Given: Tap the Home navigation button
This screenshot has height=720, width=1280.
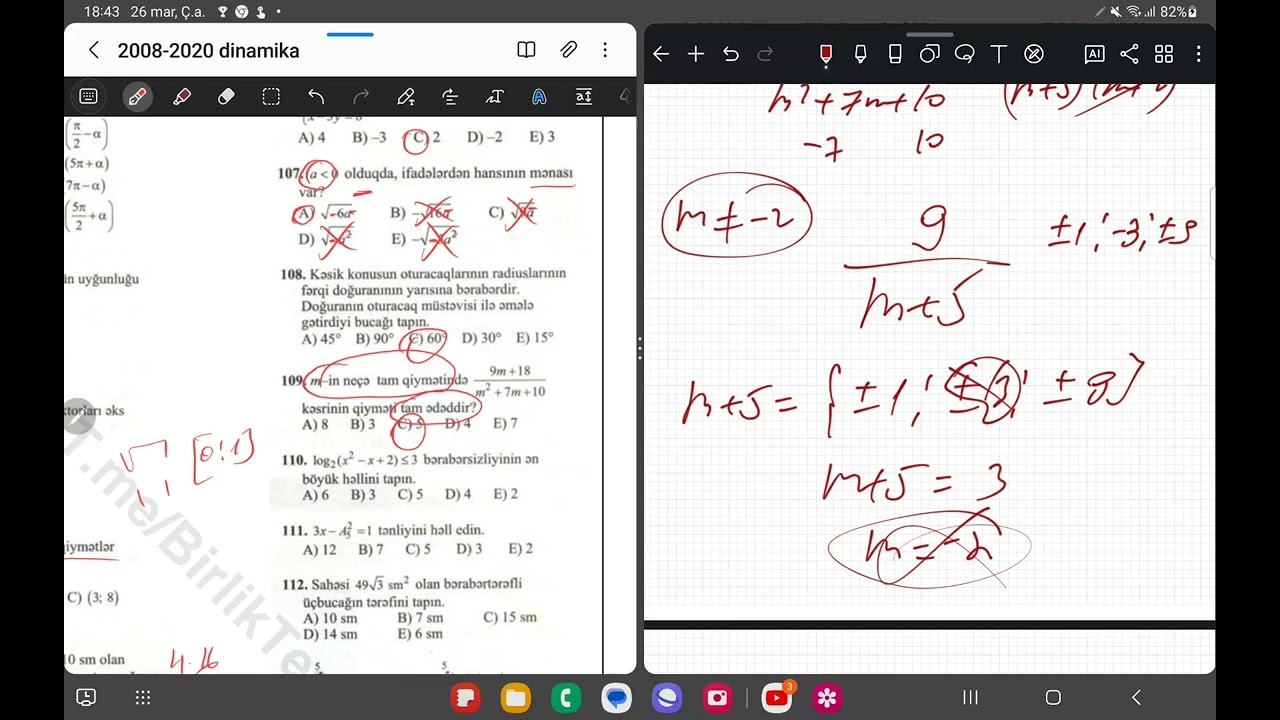Looking at the screenshot, I should click(x=1053, y=697).
